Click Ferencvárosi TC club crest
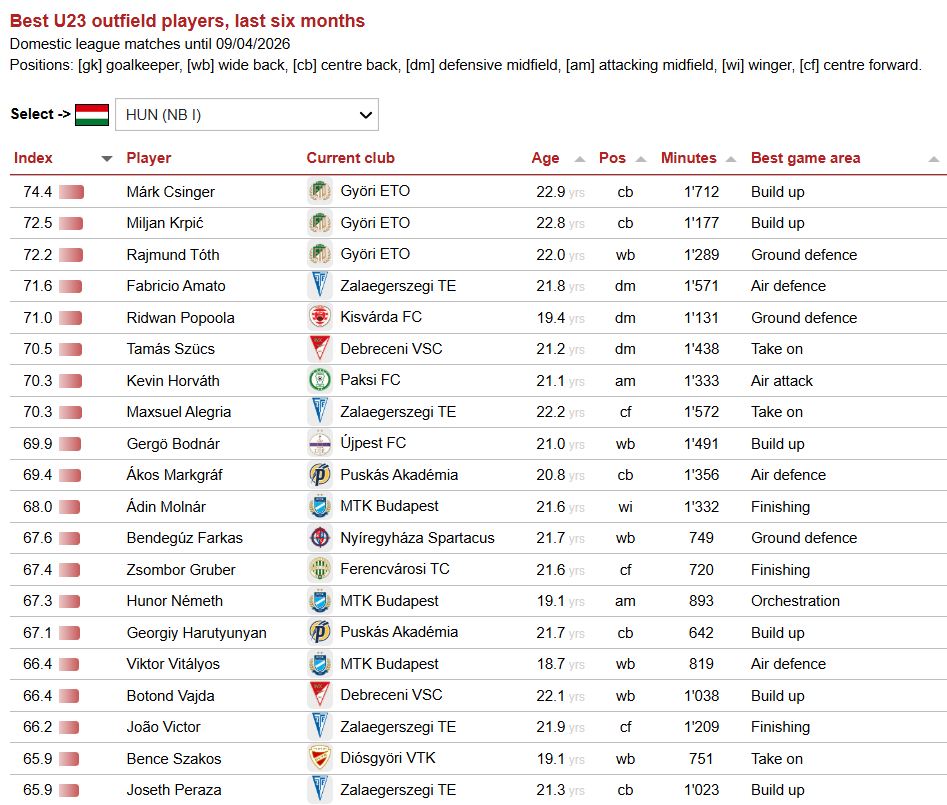This screenshot has height=805, width=947. point(320,569)
